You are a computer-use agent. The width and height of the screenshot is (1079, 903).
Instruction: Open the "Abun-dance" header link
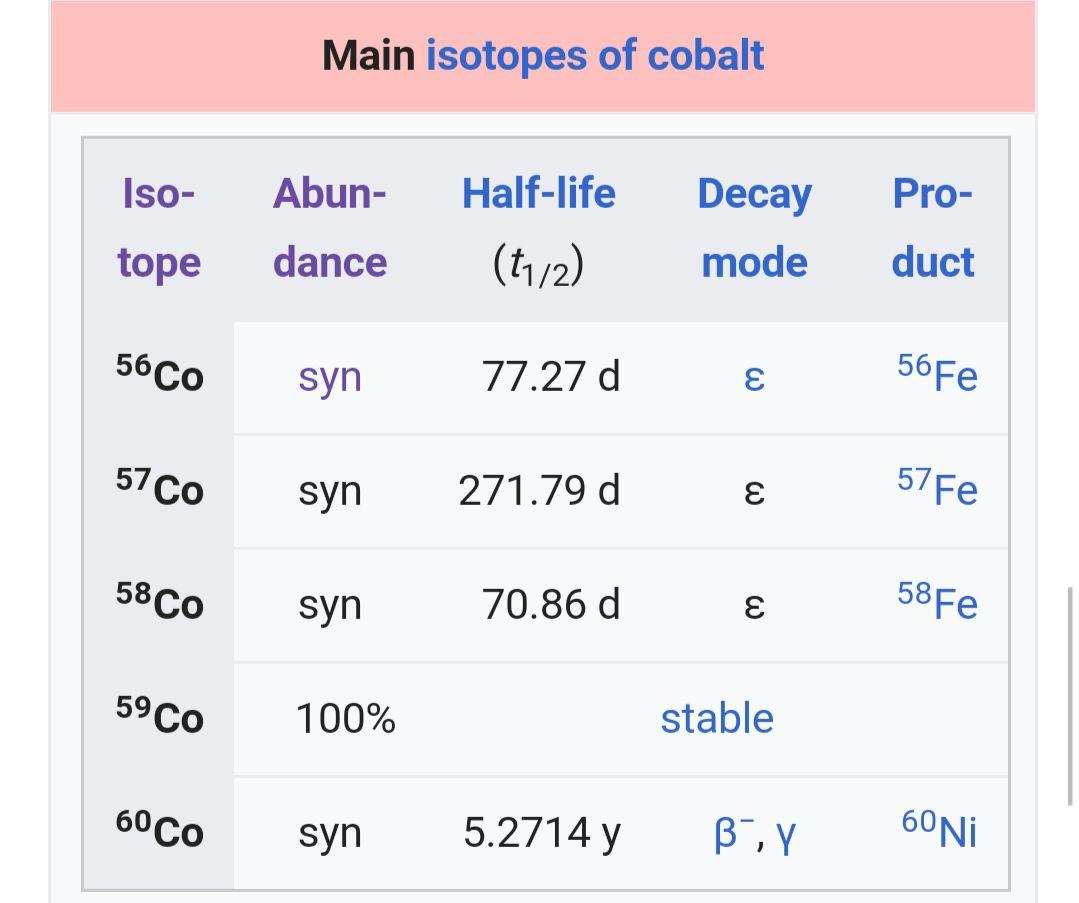click(329, 227)
